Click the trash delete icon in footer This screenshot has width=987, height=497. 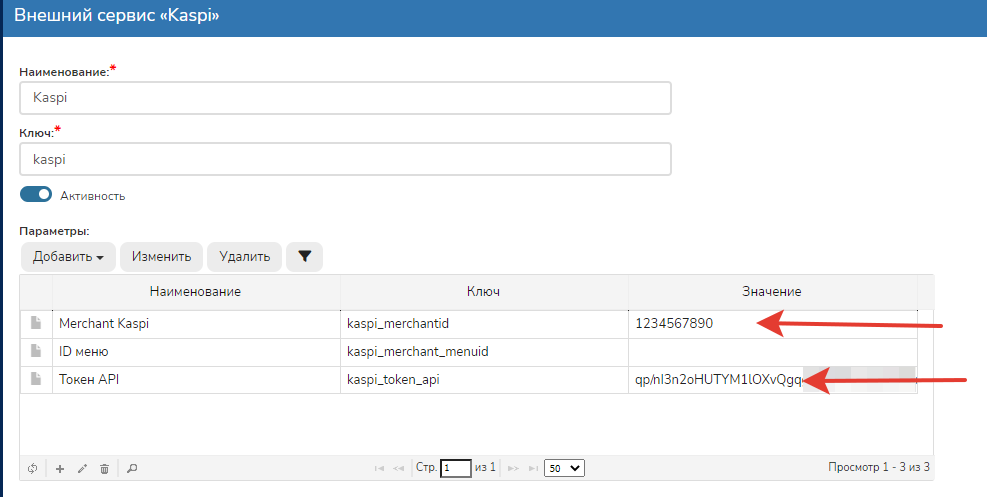tap(104, 468)
